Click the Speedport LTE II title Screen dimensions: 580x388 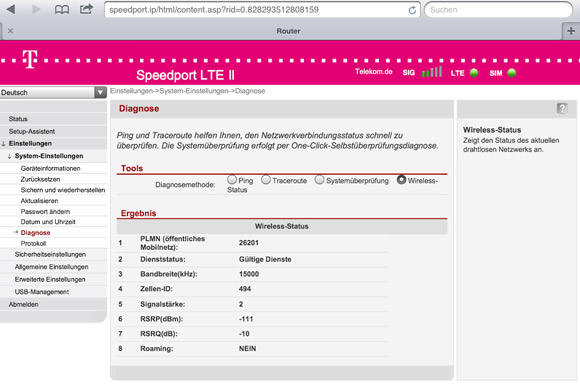(185, 75)
